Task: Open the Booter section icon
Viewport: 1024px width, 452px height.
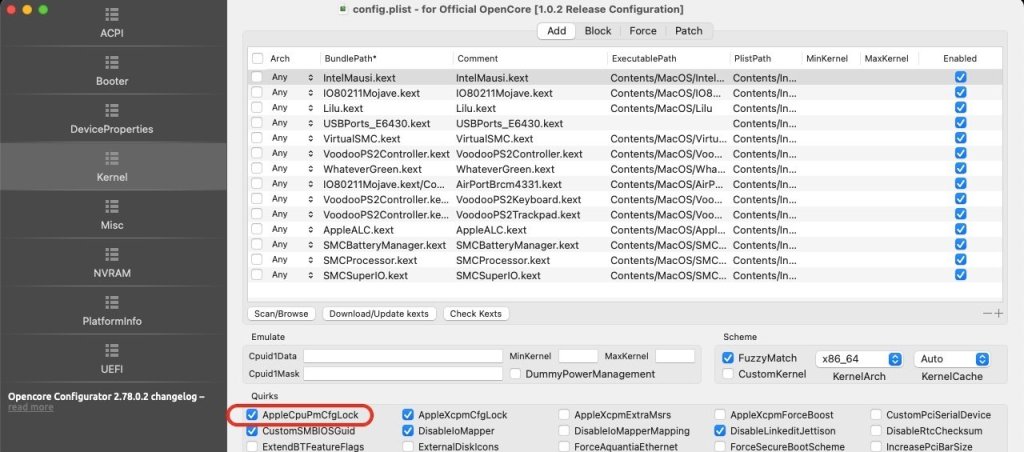Action: (x=112, y=62)
